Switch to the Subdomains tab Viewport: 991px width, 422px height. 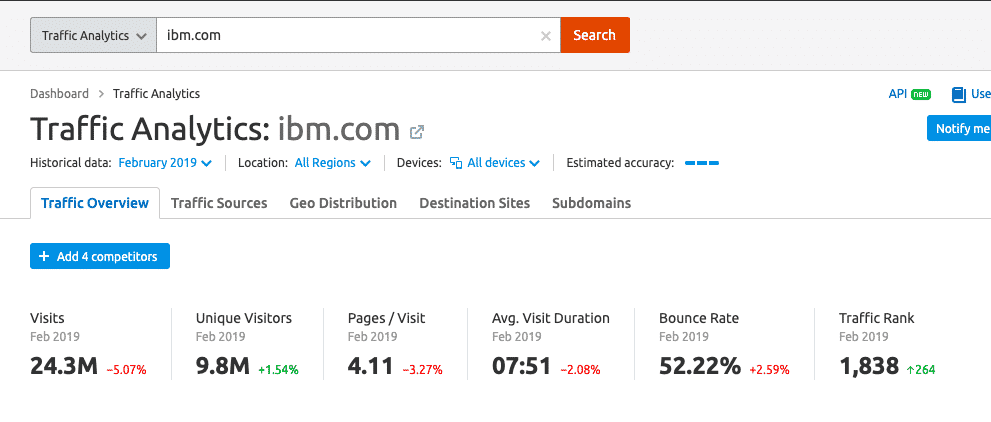[592, 203]
